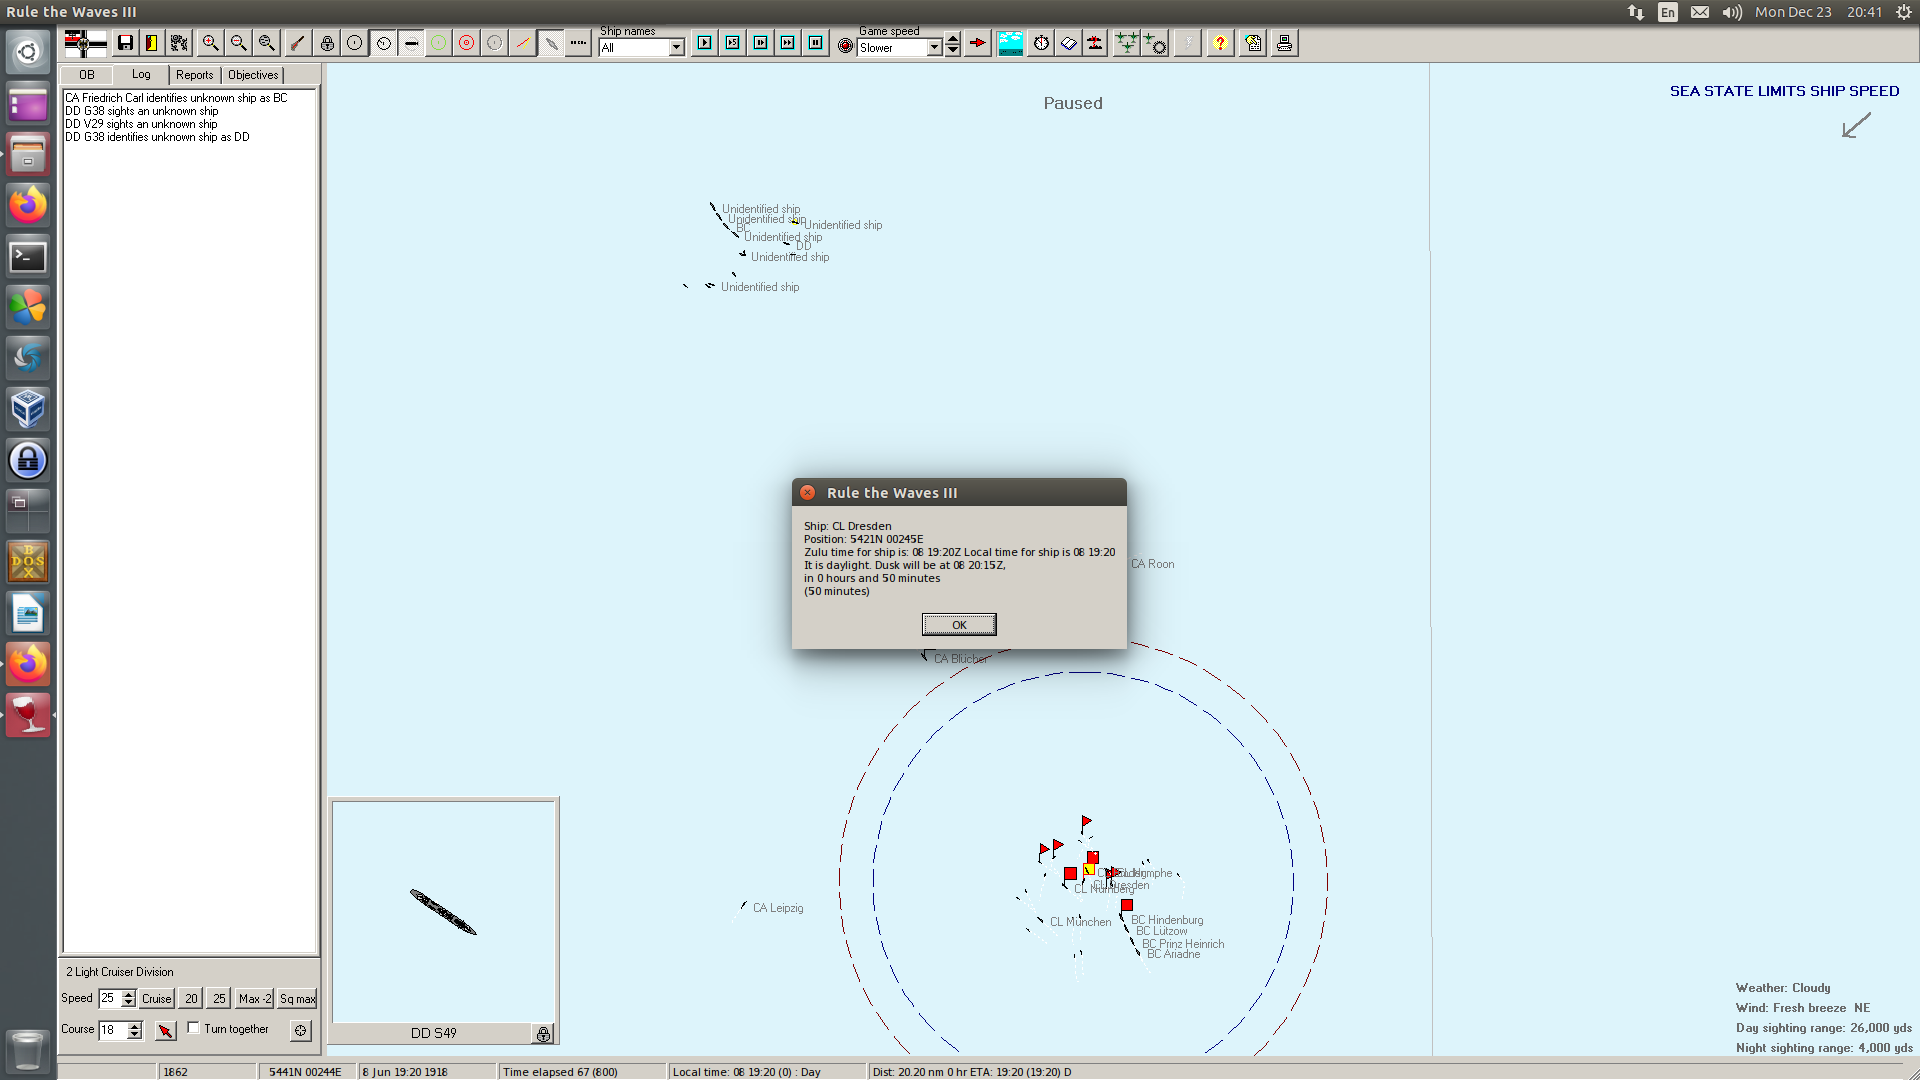Toggle the Turn together checkbox
This screenshot has height=1080, width=1920.
coord(194,1028)
